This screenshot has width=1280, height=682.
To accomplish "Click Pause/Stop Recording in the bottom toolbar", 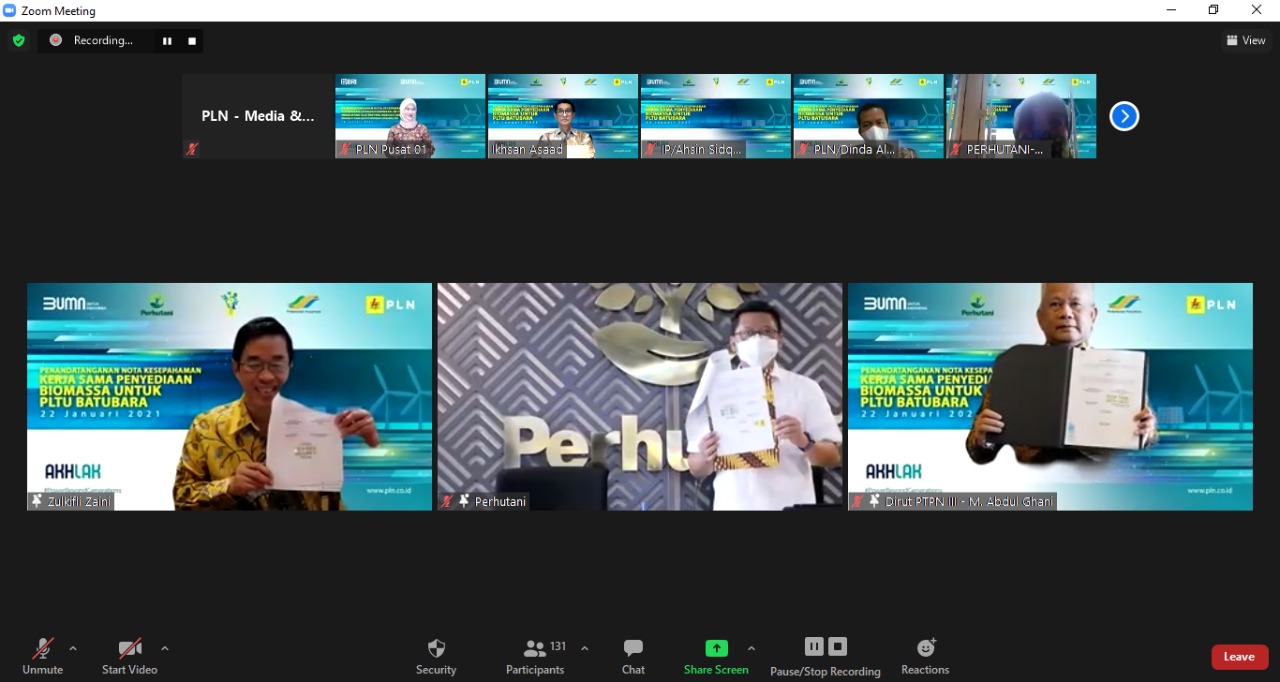I will click(825, 656).
